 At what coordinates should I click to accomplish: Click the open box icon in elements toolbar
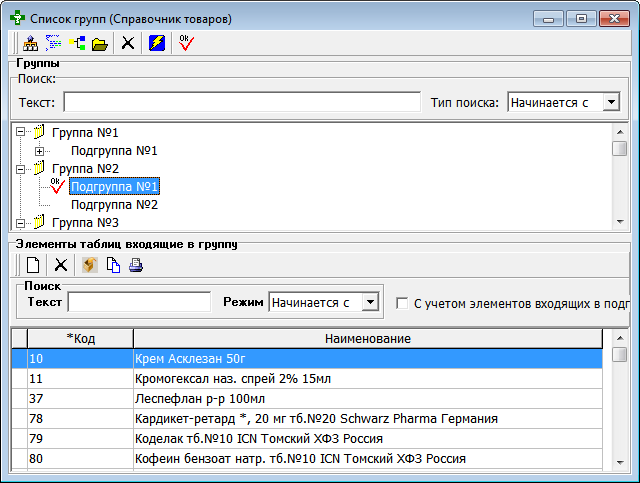point(89,265)
